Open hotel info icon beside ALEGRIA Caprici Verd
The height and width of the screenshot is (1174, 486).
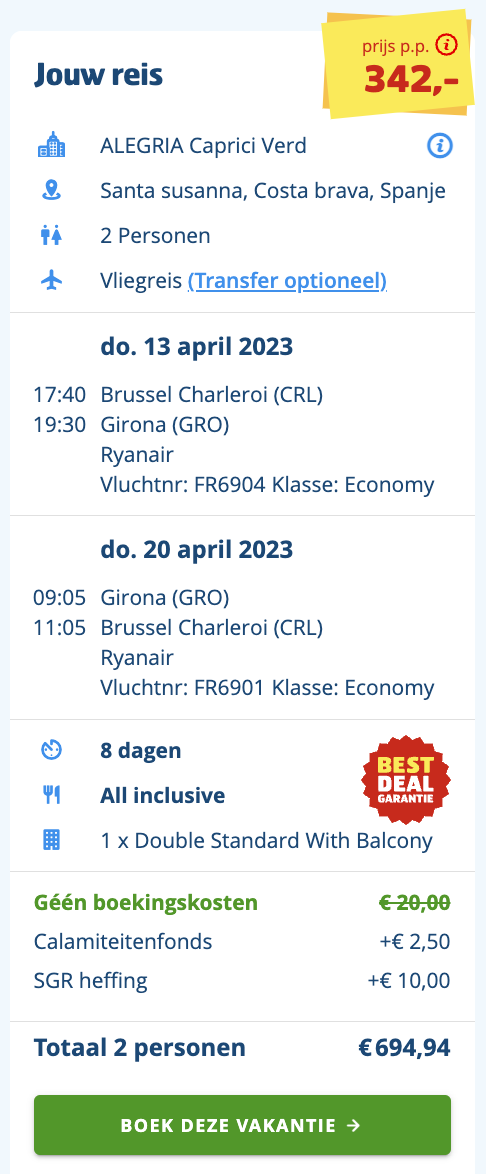point(440,146)
